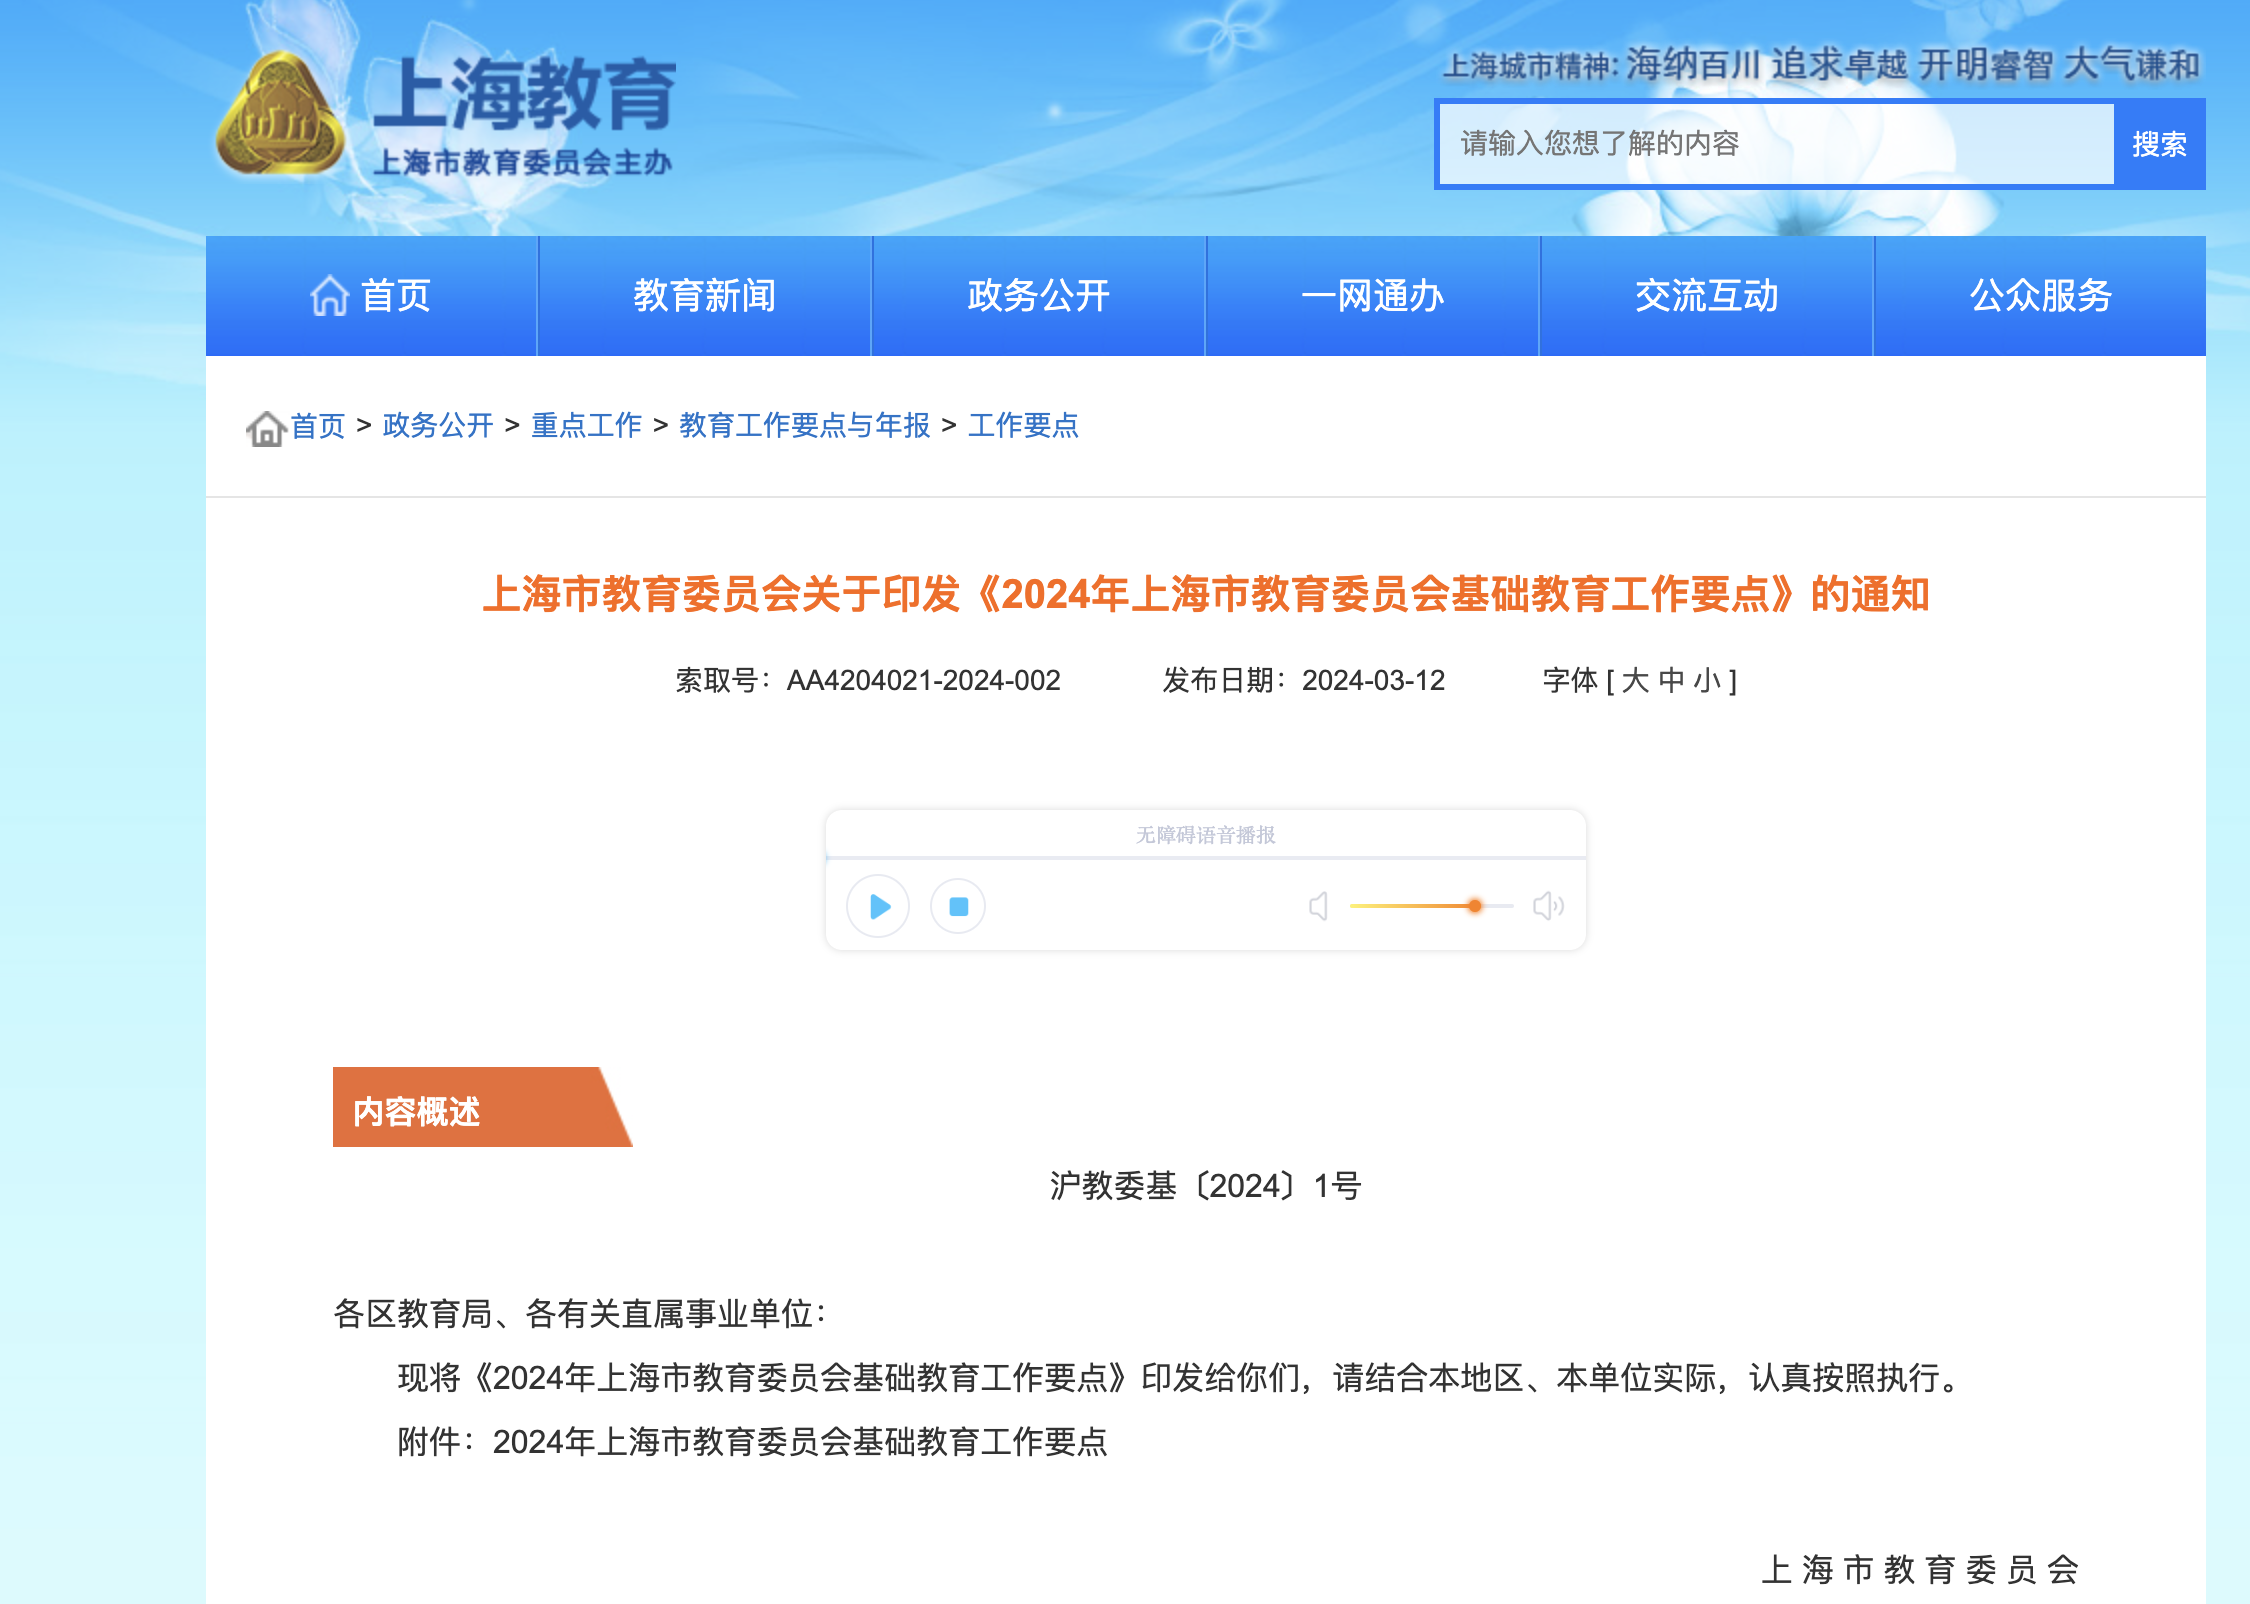Set font size to large (大)
This screenshot has width=2250, height=1604.
tap(1635, 681)
